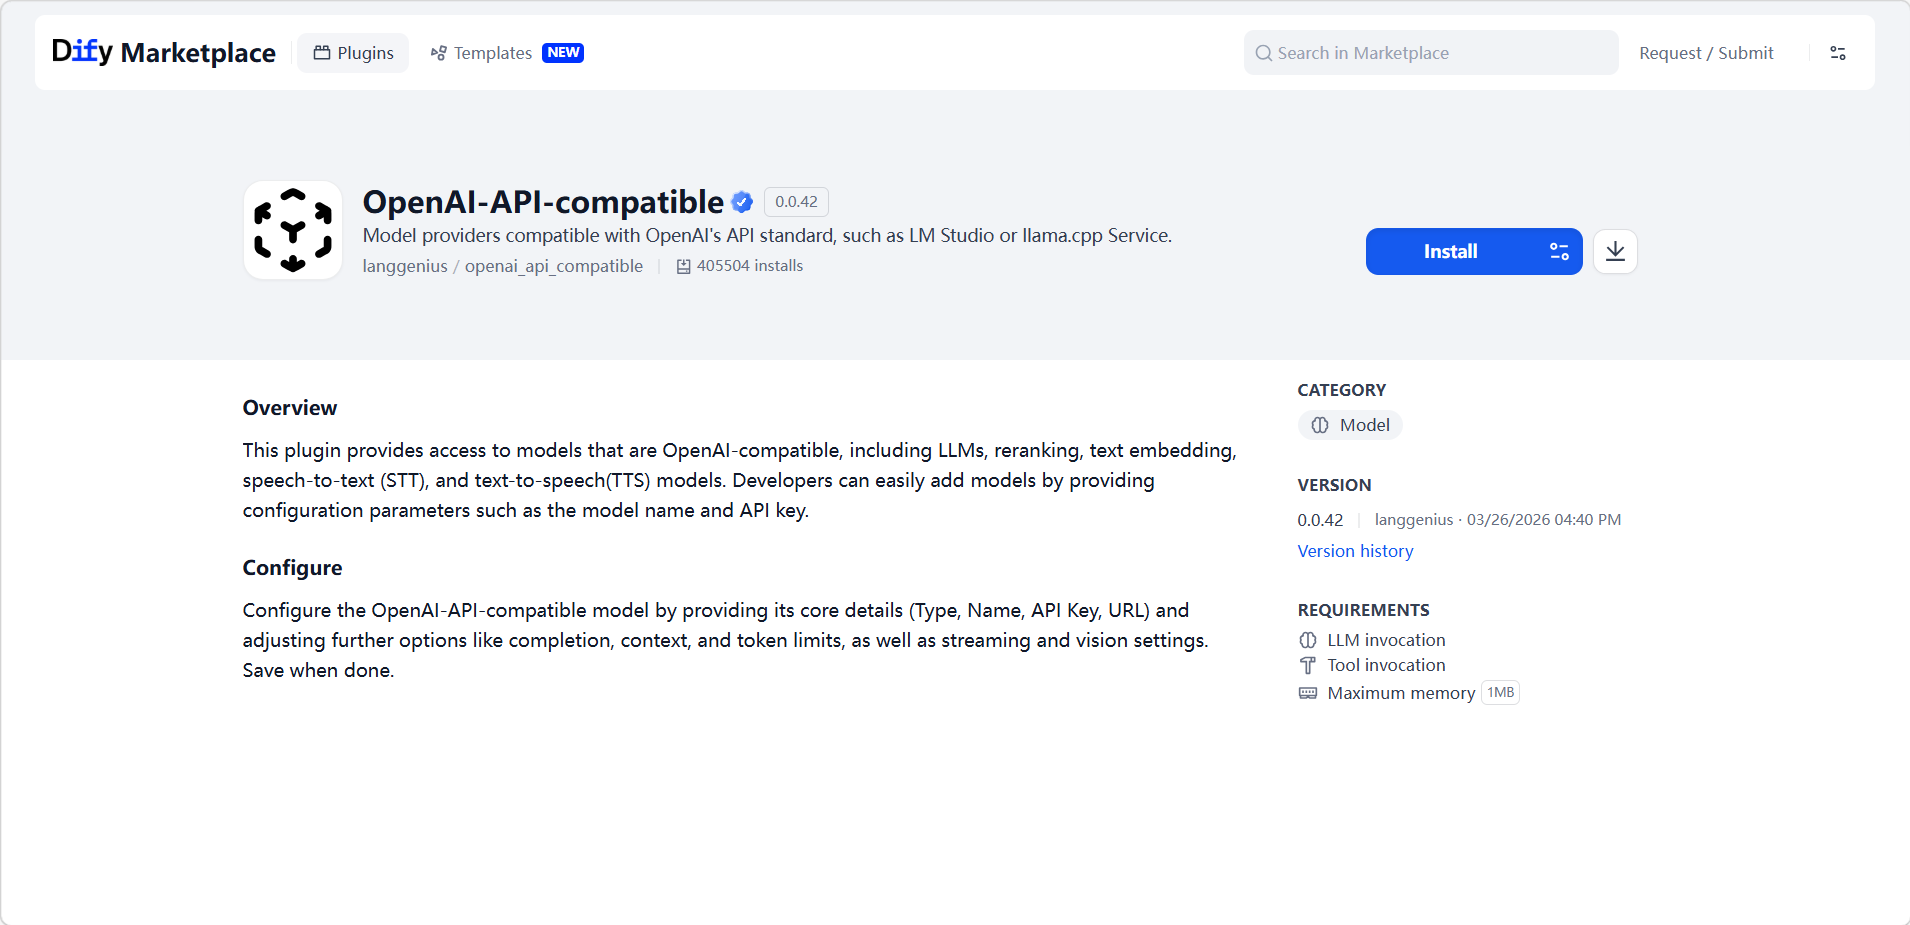Click the 0.0.42 version badge by title
1910x925 pixels.
click(796, 202)
